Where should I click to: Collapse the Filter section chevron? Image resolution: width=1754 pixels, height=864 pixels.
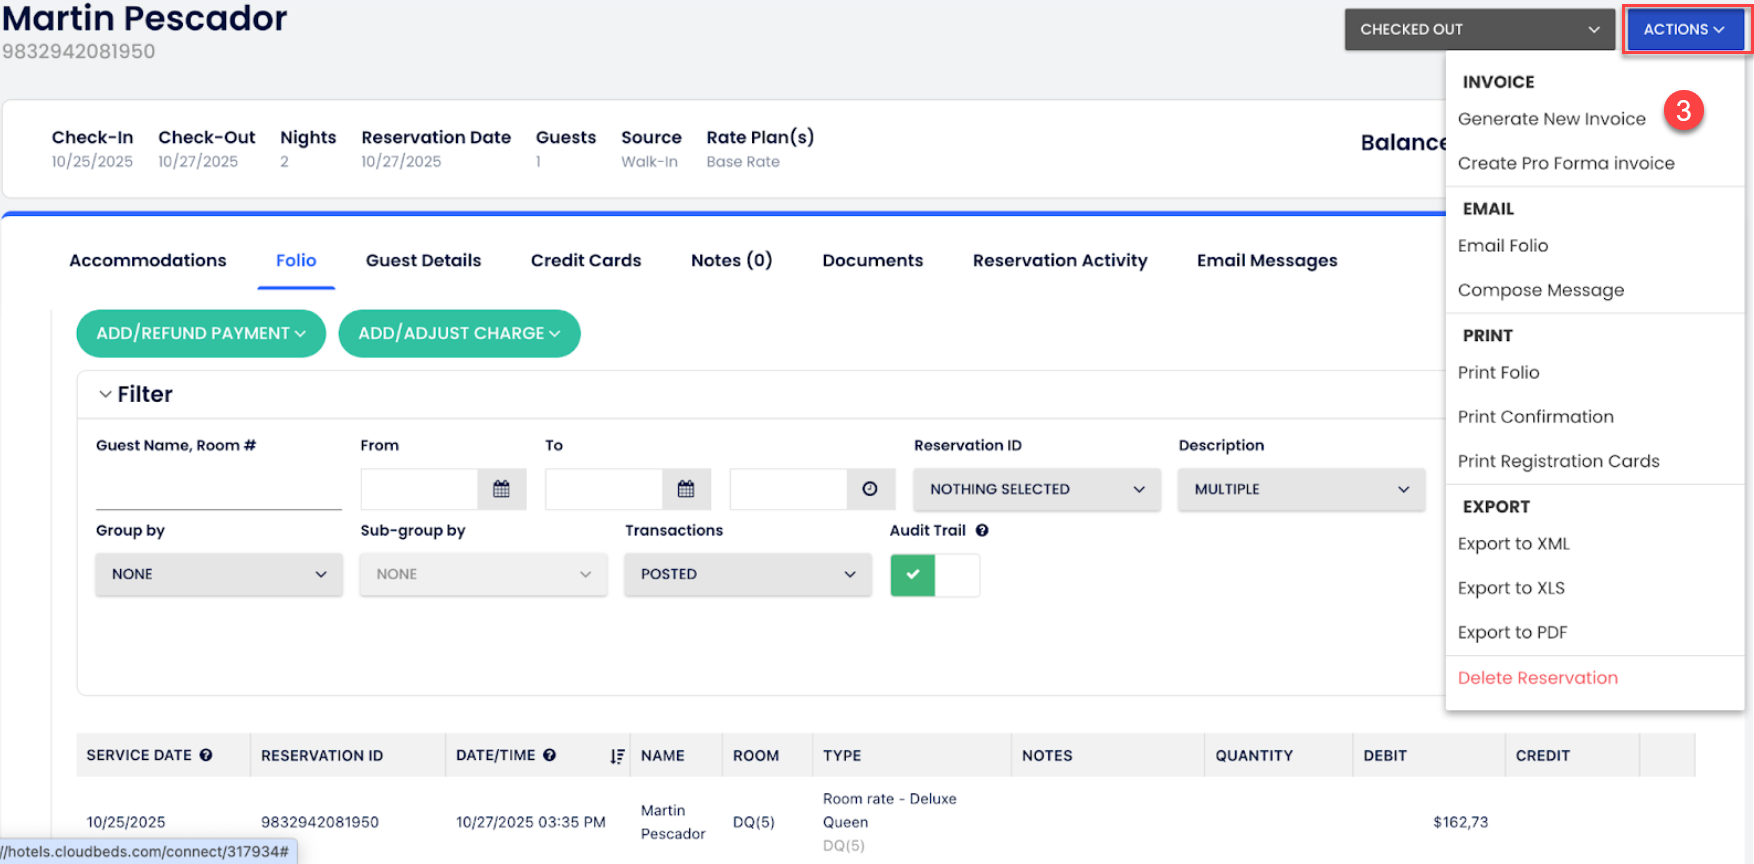tap(105, 394)
